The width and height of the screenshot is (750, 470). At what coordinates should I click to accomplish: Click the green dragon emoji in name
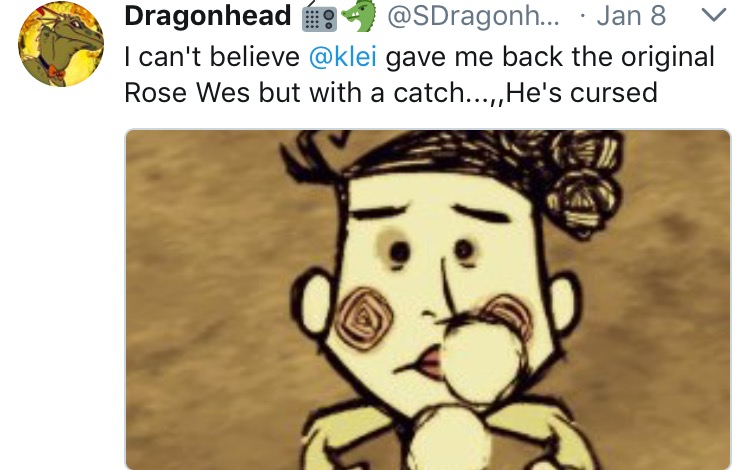359,16
